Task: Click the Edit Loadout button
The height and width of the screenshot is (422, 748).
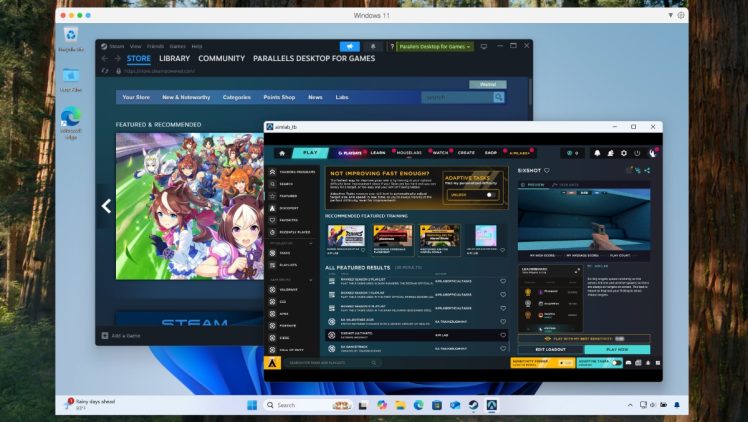Action: tap(552, 349)
